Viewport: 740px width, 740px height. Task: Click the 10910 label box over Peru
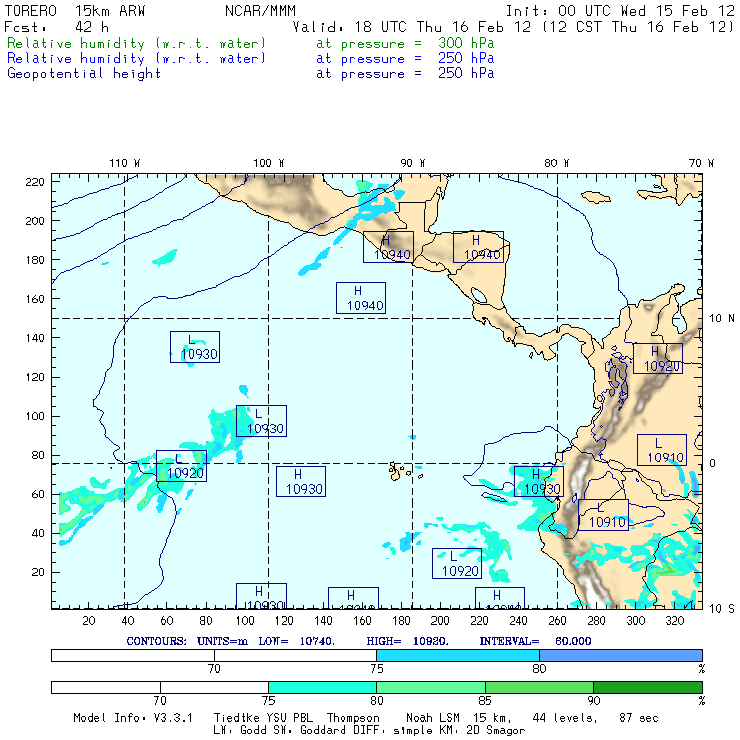pyautogui.click(x=606, y=521)
